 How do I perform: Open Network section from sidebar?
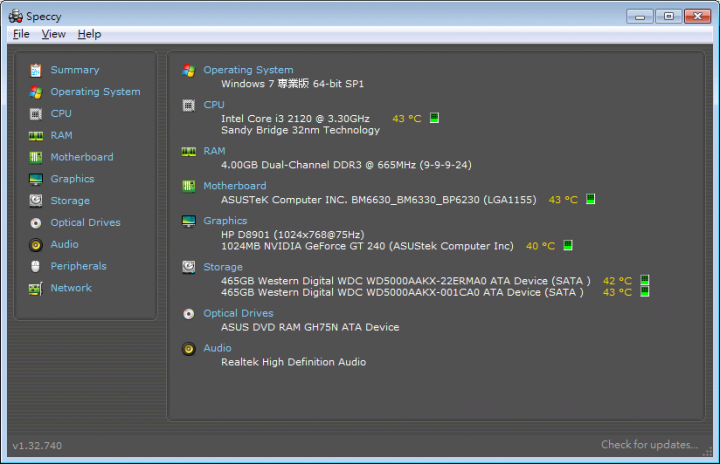point(71,288)
